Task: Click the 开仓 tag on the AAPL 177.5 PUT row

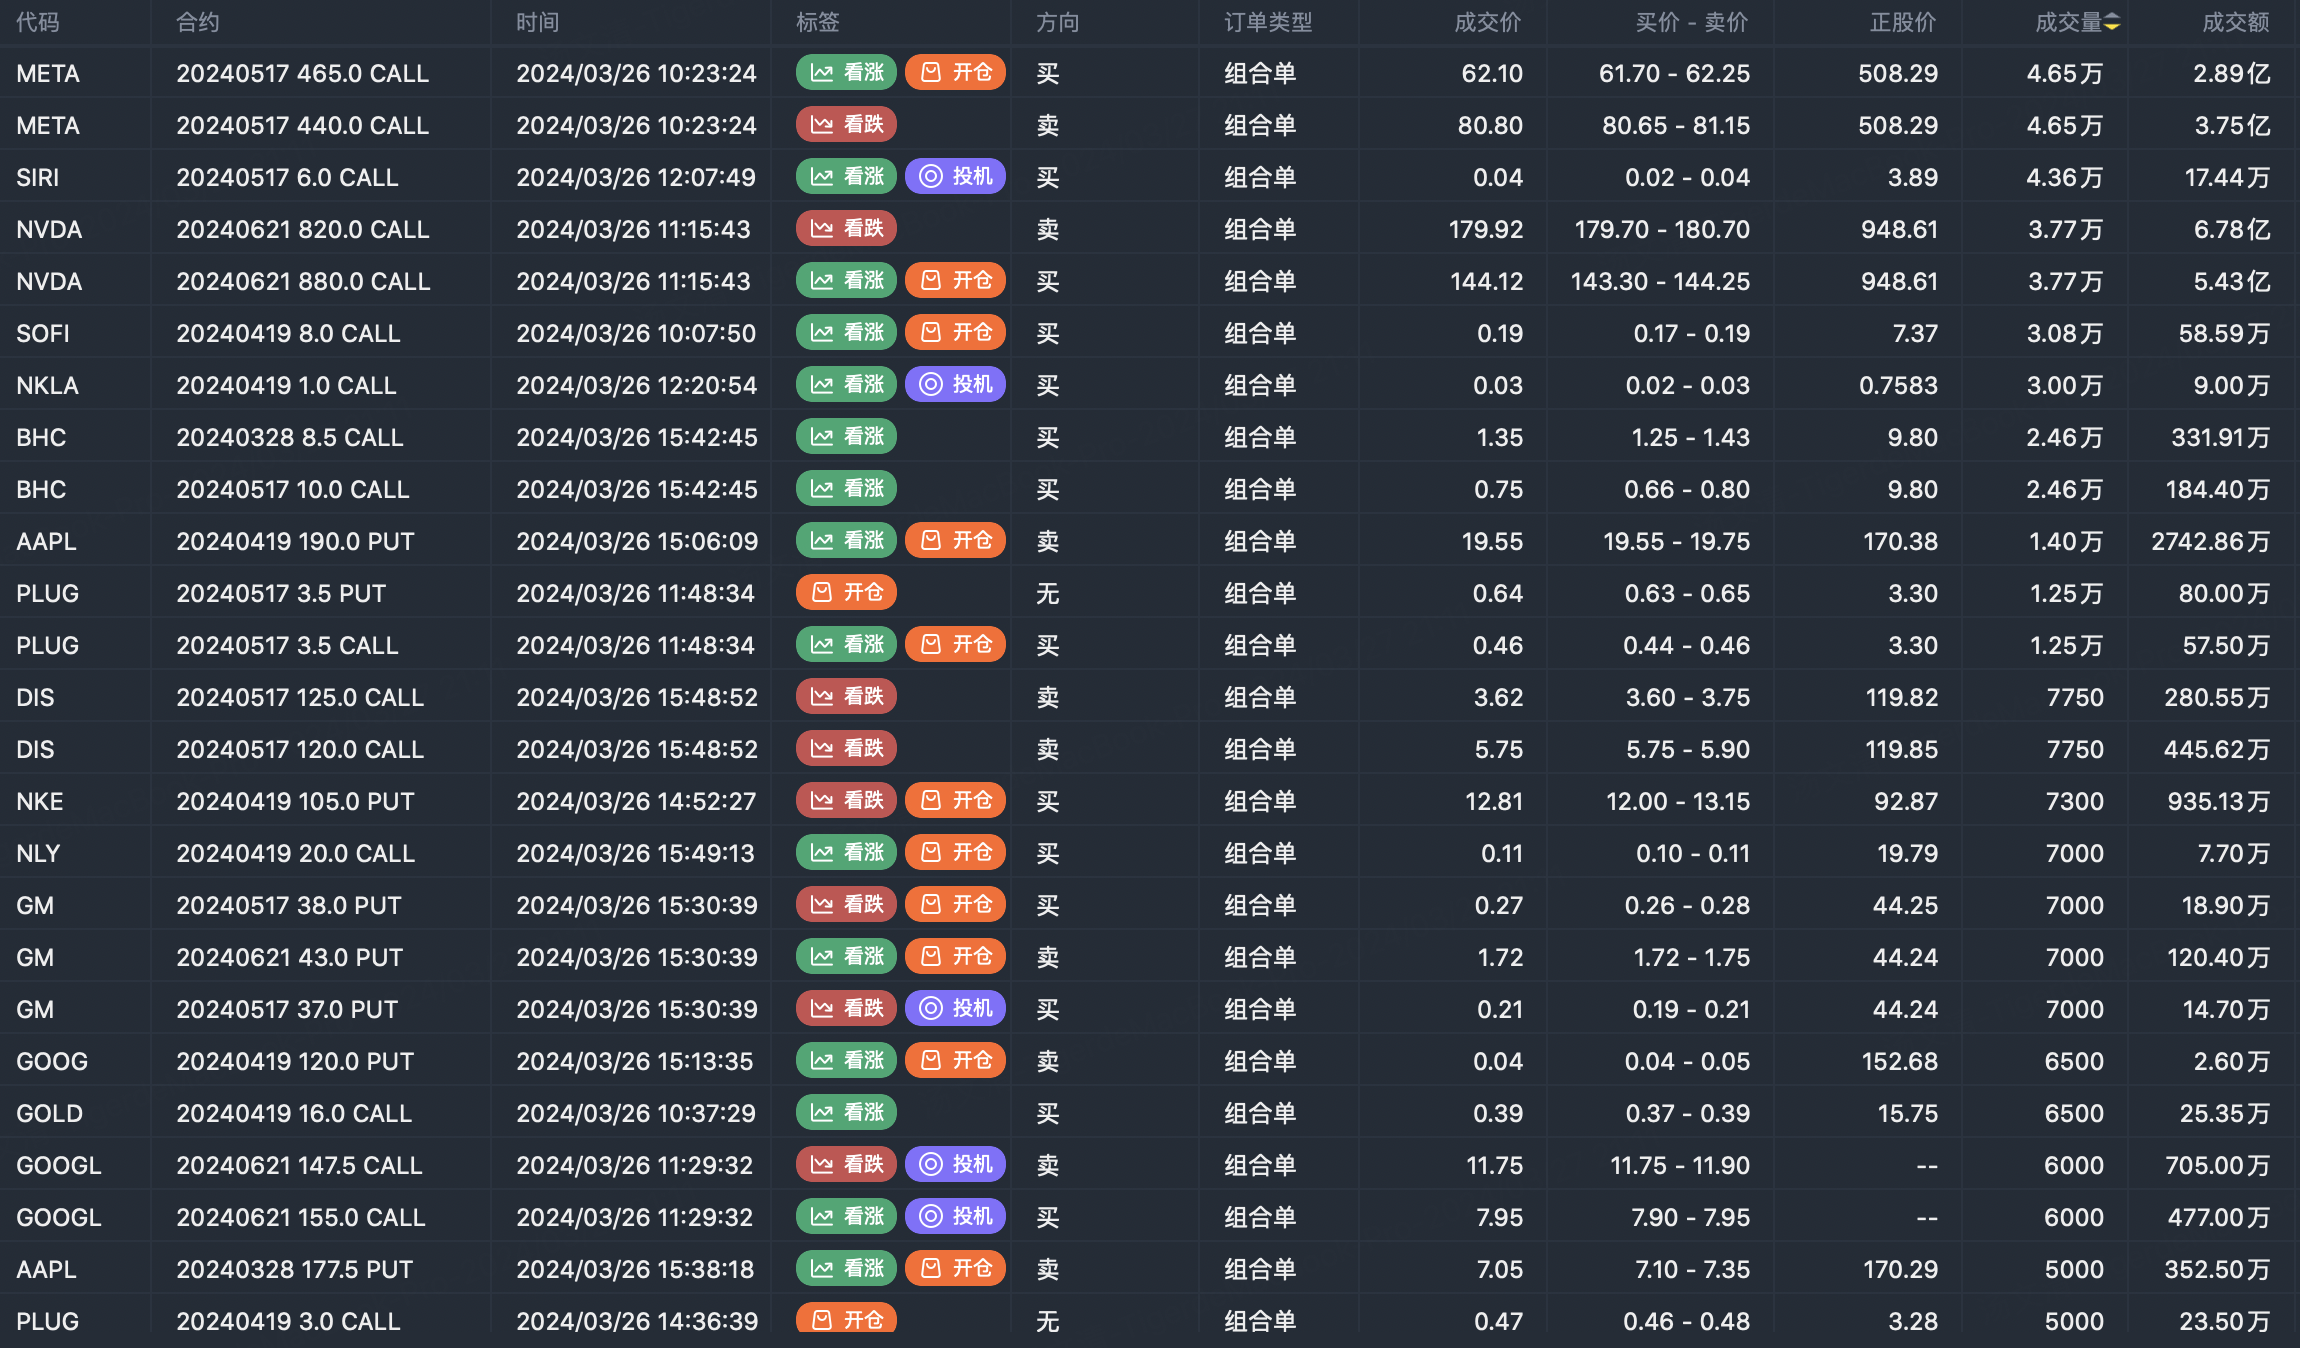Action: pos(955,1269)
